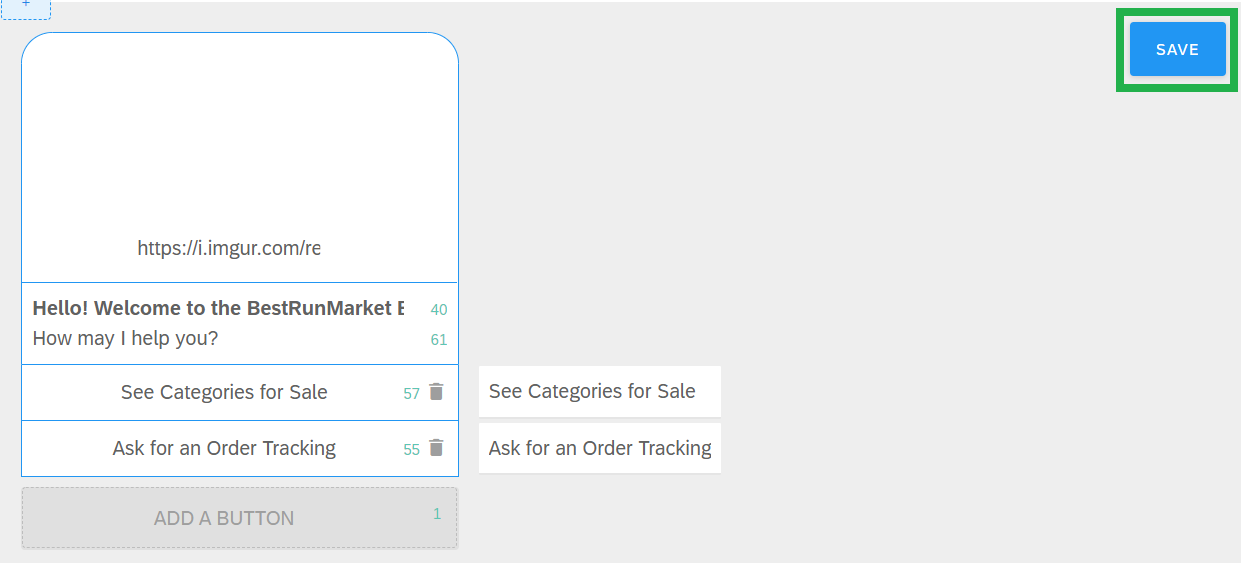Click the character counter showing 55
Image resolution: width=1241 pixels, height=563 pixels.
[x=412, y=450]
